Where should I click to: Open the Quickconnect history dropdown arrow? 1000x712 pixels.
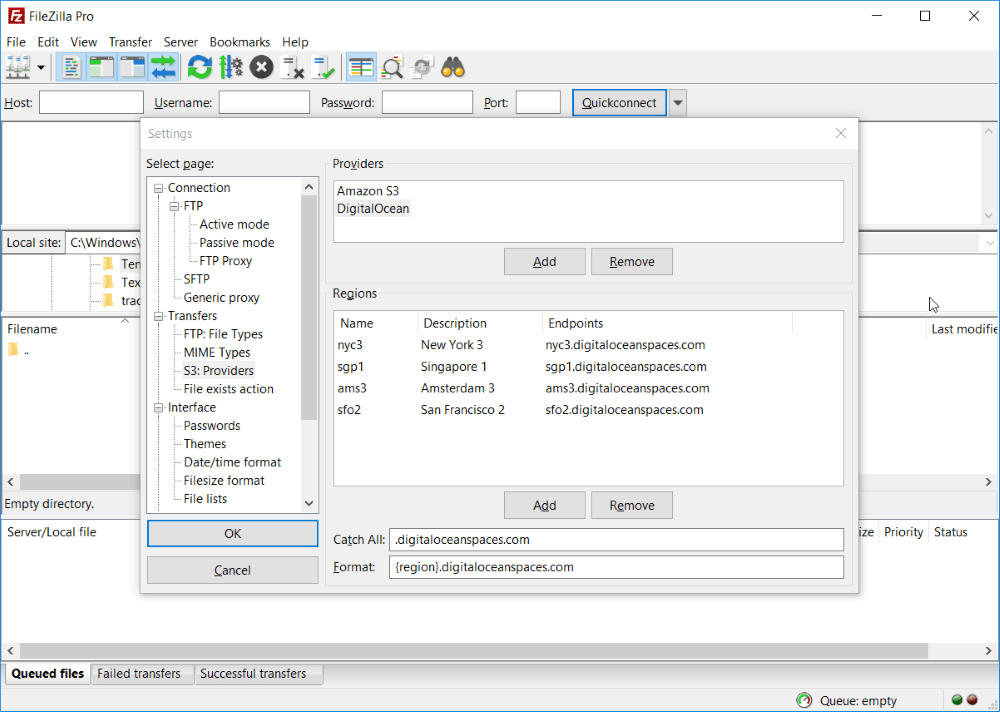tap(678, 103)
